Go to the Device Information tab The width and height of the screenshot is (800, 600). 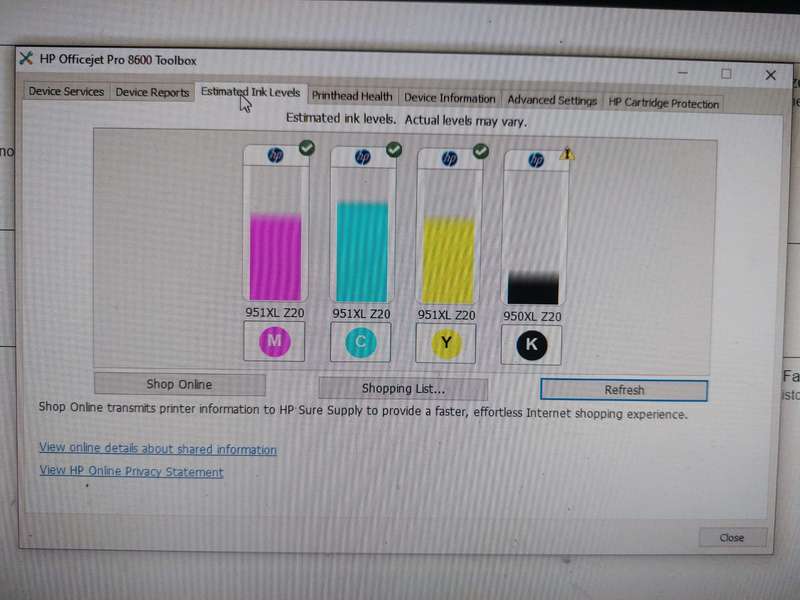click(449, 98)
